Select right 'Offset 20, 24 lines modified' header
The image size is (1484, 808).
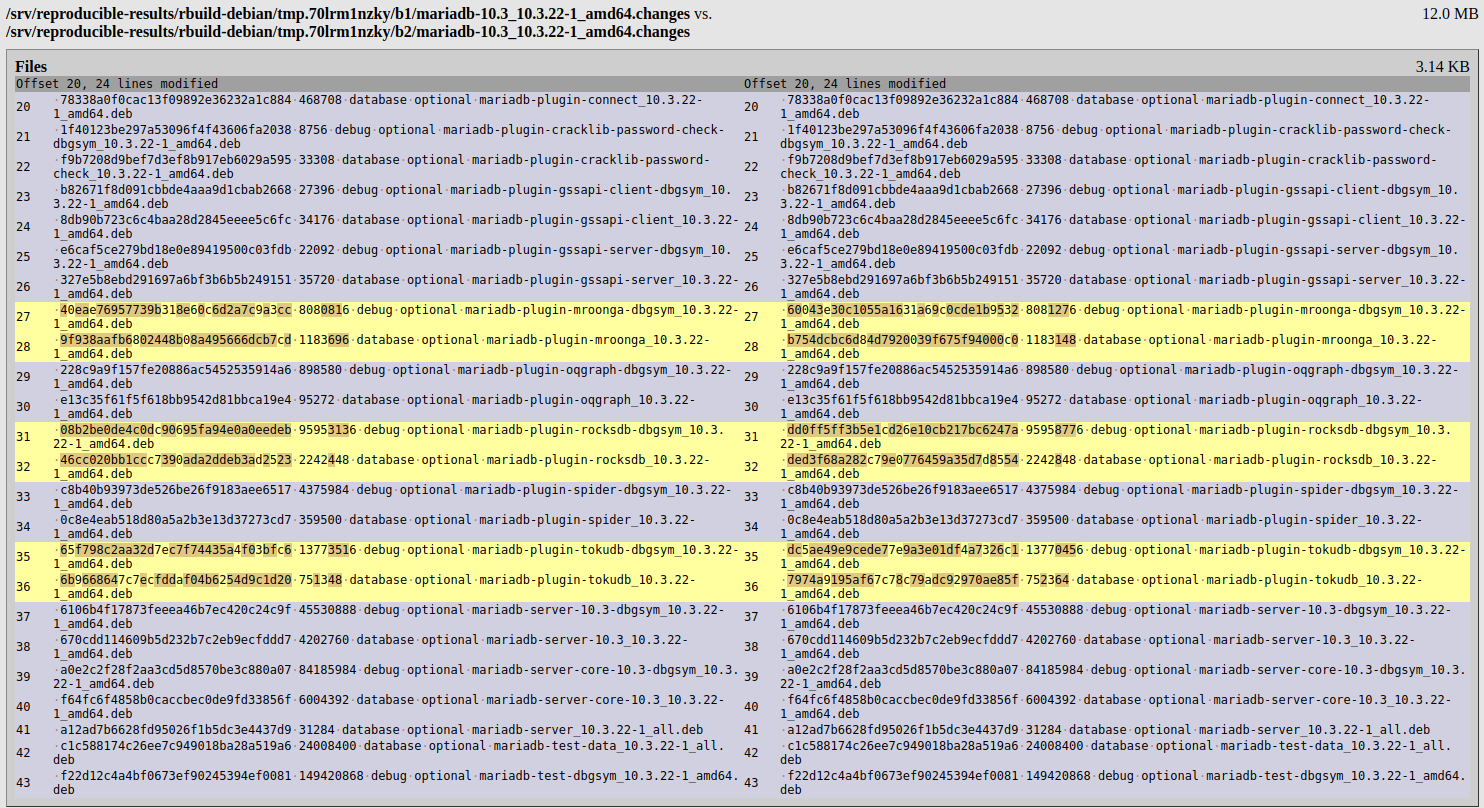pos(845,84)
